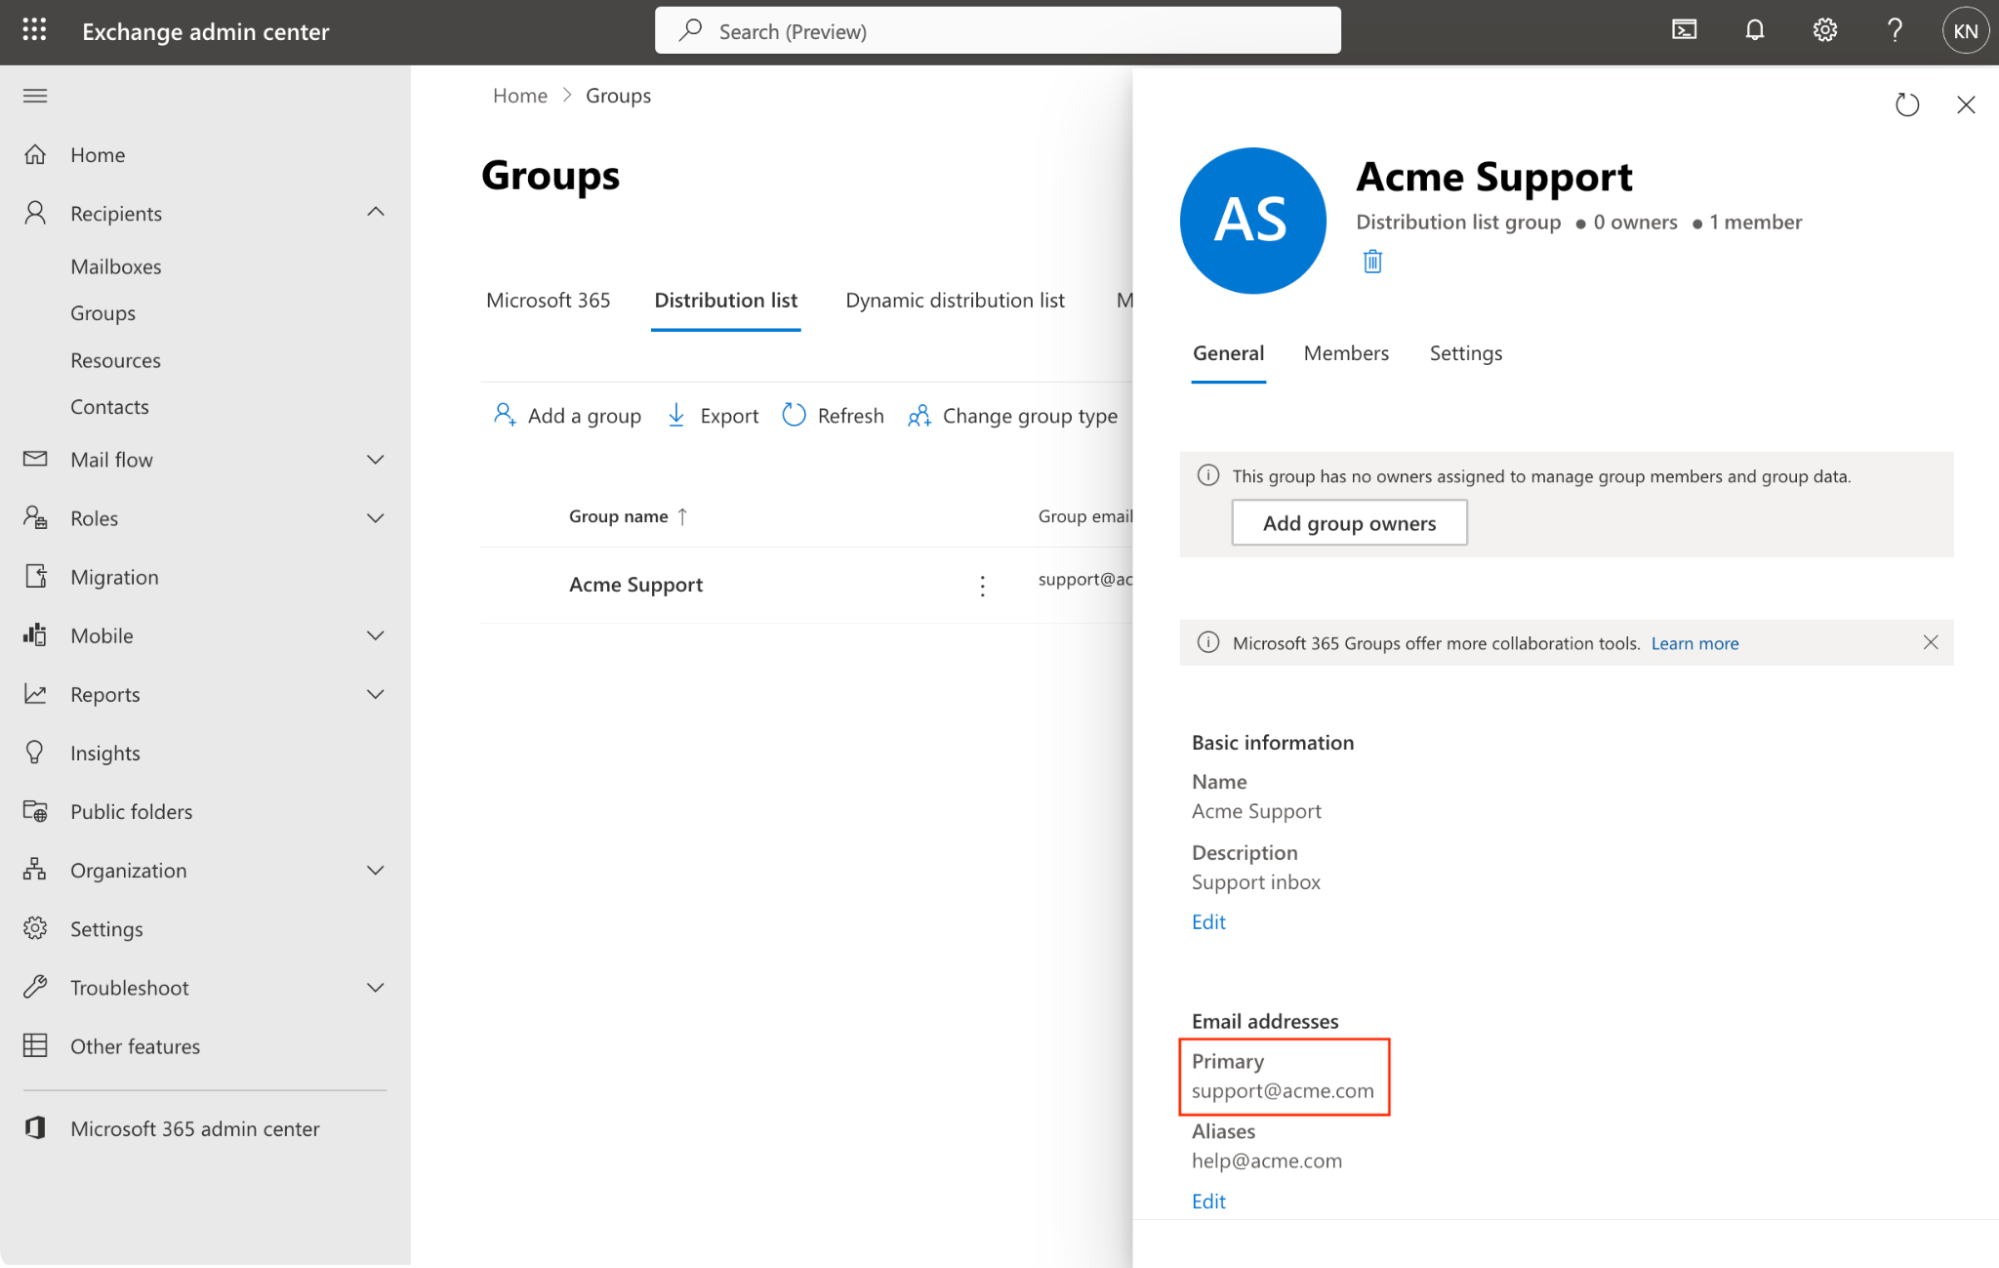This screenshot has width=1999, height=1268.
Task: Open Groups under Recipients
Action: point(103,313)
